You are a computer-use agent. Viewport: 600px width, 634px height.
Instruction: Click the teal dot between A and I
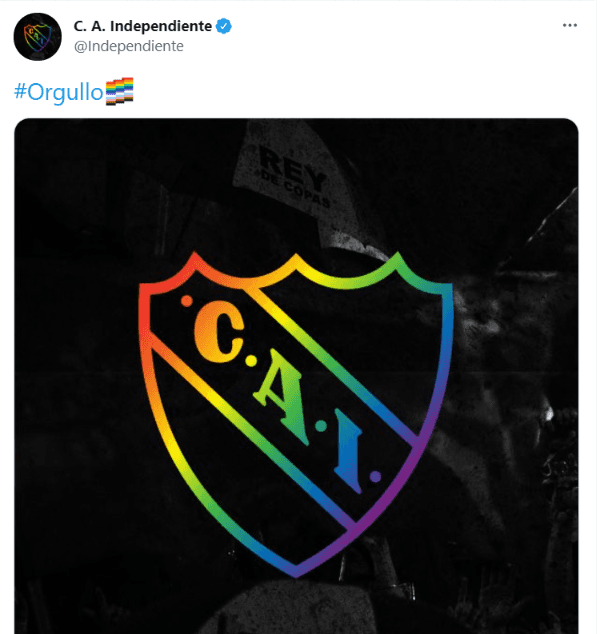[321, 426]
